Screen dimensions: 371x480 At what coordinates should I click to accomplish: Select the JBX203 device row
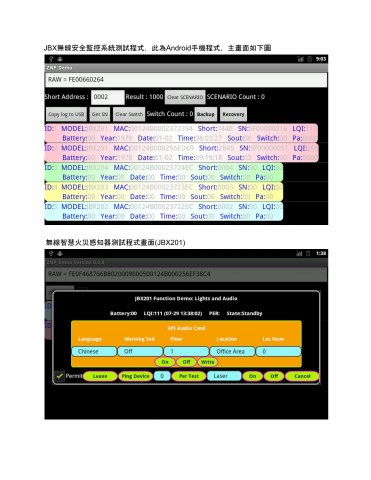pos(164,192)
